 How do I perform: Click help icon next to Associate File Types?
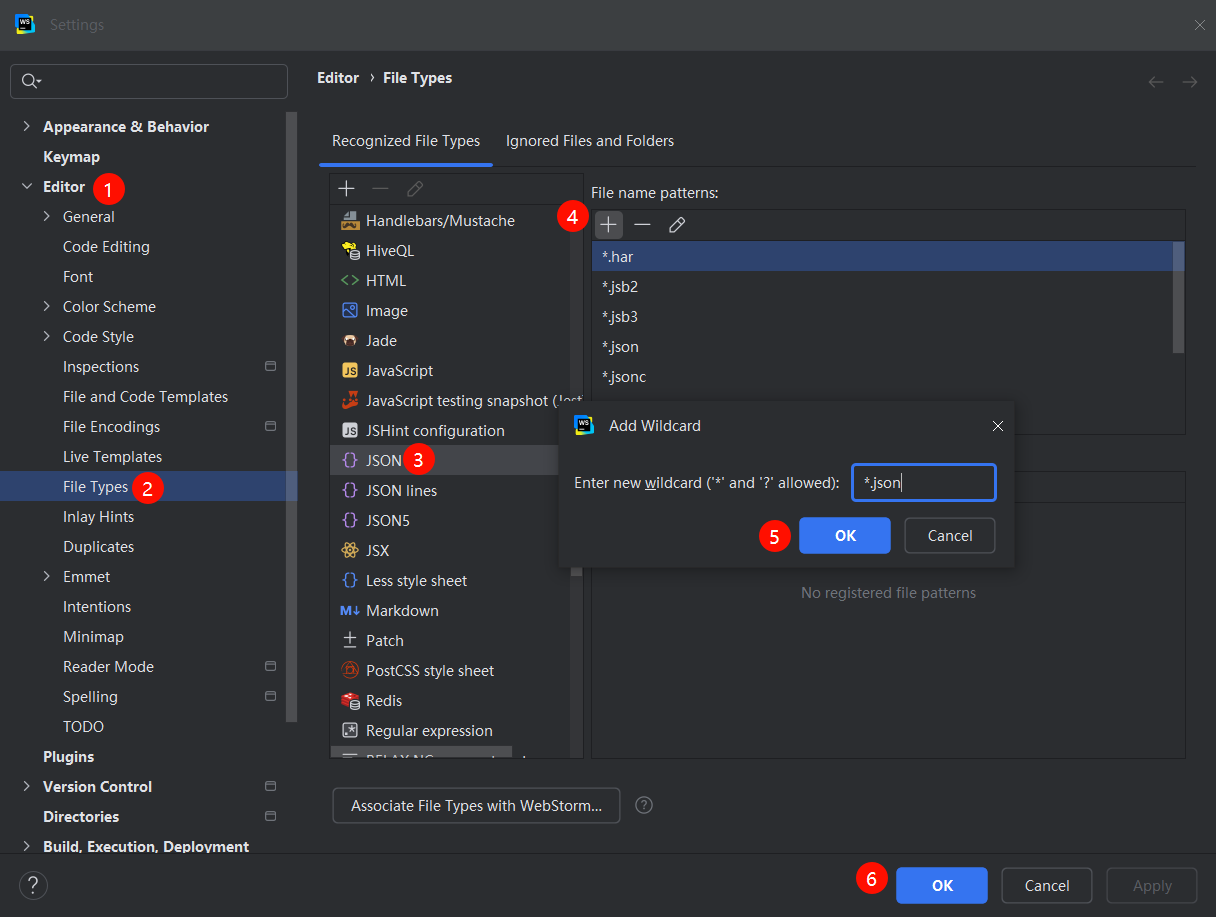(645, 805)
